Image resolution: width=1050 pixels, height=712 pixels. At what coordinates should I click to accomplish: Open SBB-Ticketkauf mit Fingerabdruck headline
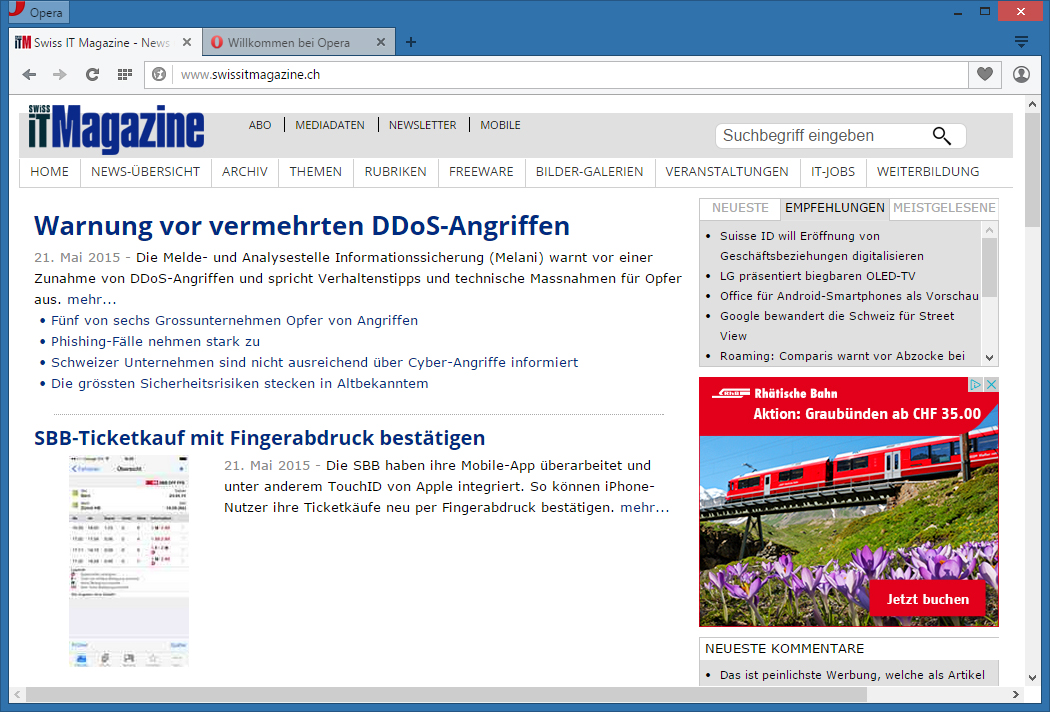click(x=260, y=438)
